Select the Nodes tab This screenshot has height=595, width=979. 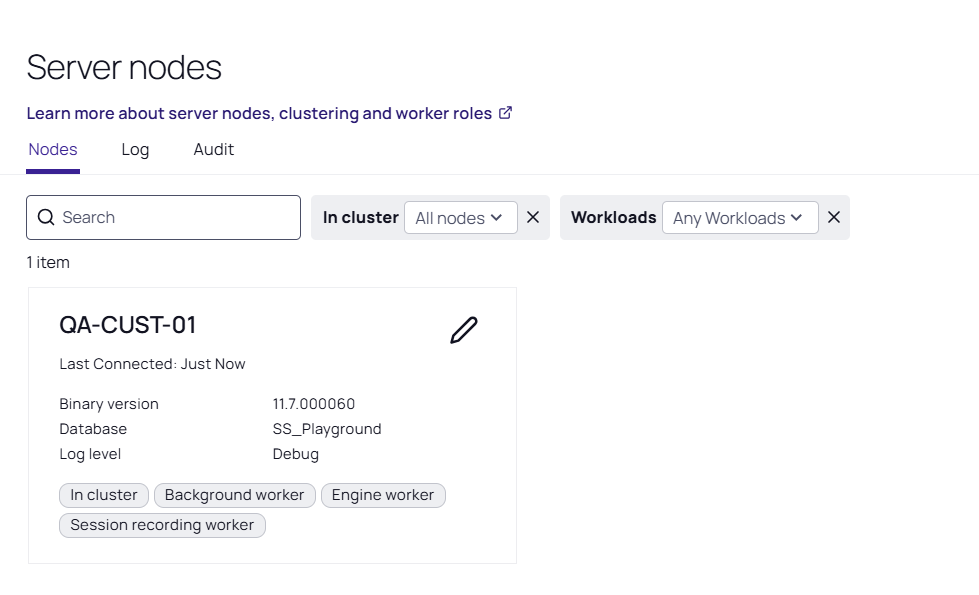pos(53,150)
